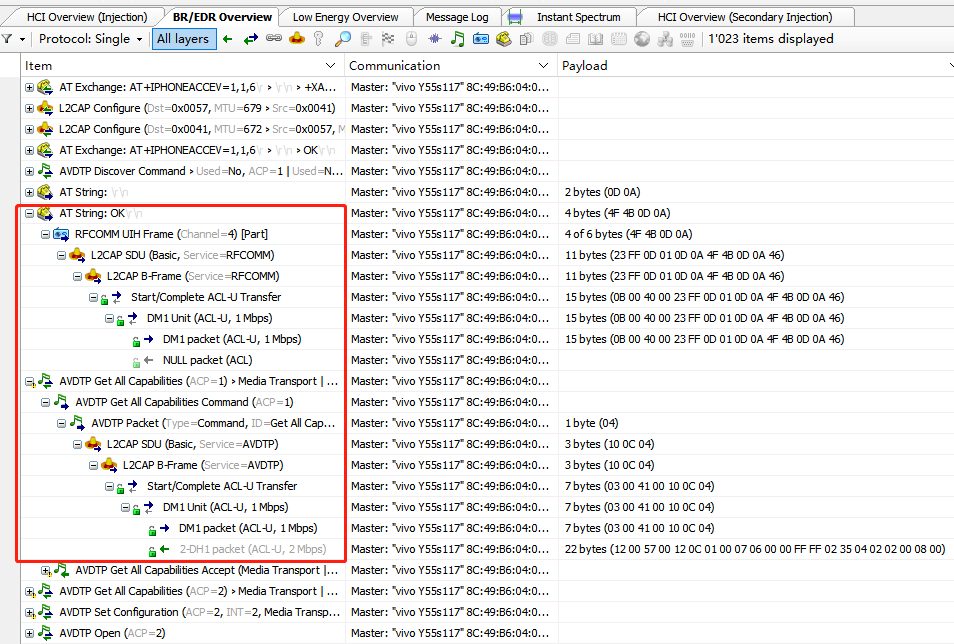Toggle the All layers button
The image size is (954, 644).
point(183,39)
